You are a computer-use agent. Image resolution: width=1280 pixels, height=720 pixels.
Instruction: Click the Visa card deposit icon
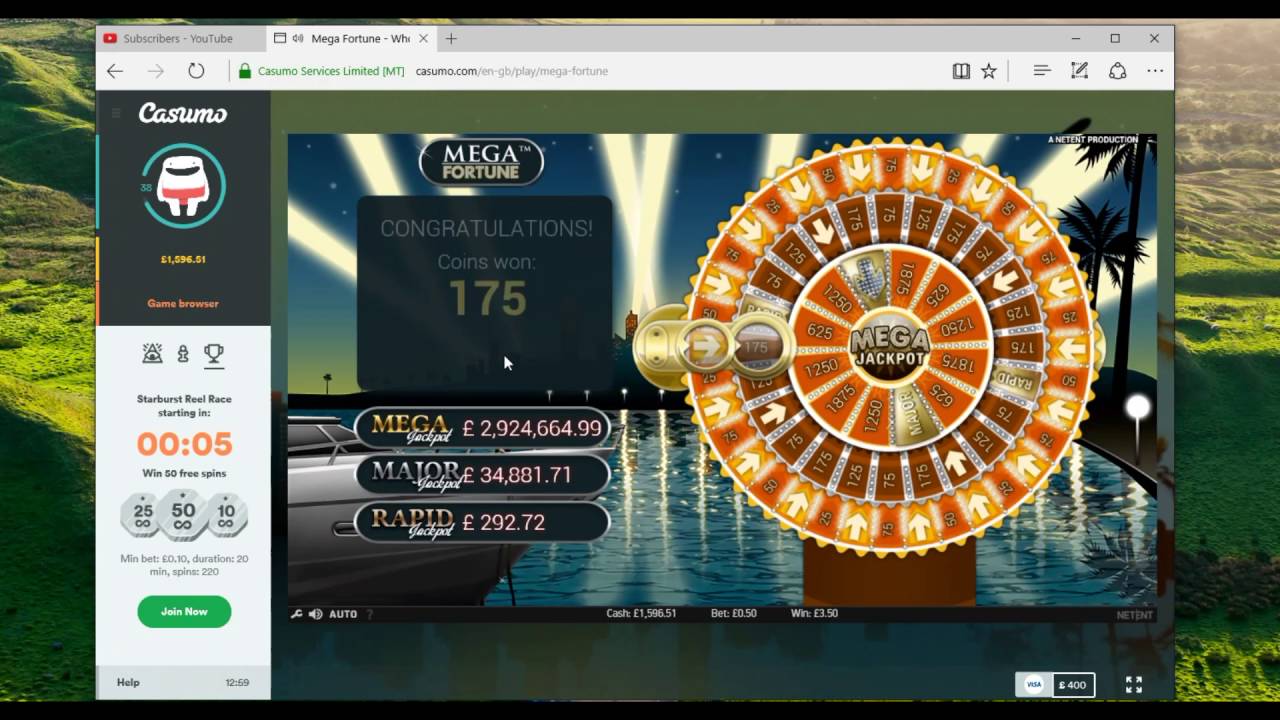click(x=1034, y=685)
